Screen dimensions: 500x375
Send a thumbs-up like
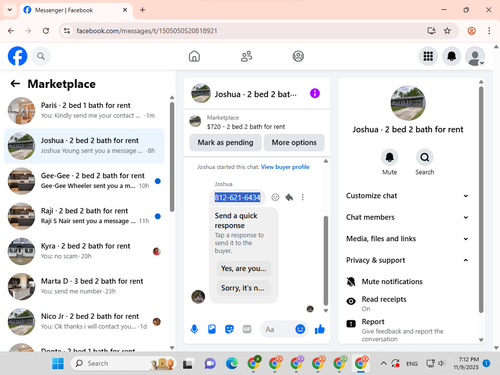(x=320, y=329)
